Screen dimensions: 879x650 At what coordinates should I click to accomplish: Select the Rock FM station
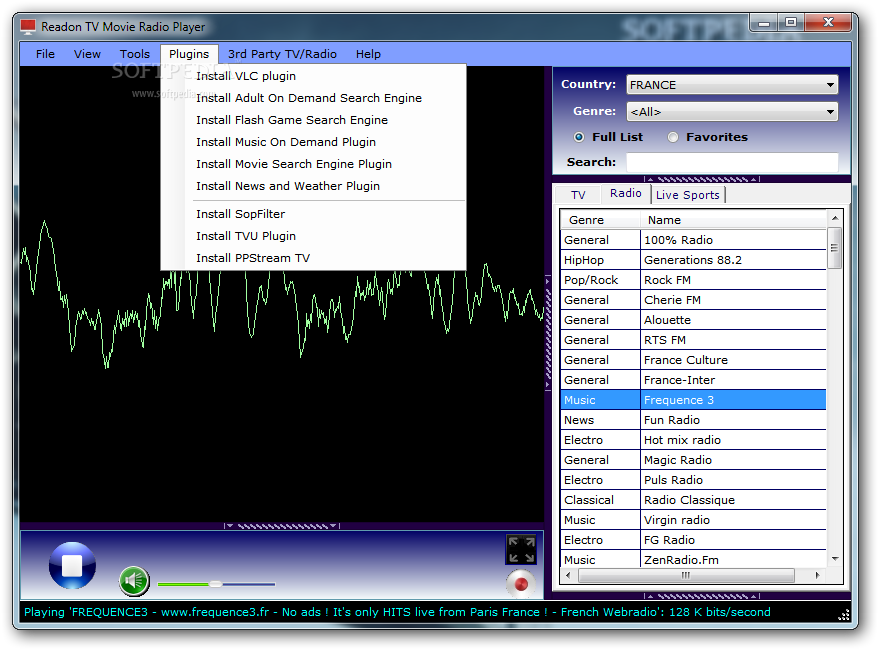693,280
